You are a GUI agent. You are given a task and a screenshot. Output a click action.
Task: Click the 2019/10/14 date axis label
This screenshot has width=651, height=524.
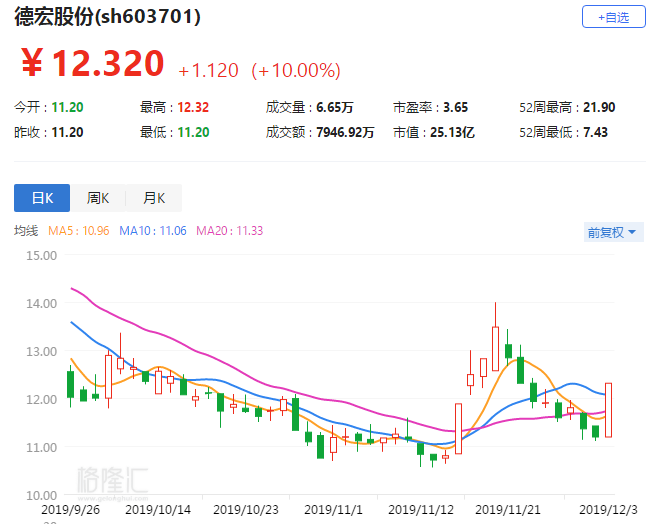coord(158,509)
